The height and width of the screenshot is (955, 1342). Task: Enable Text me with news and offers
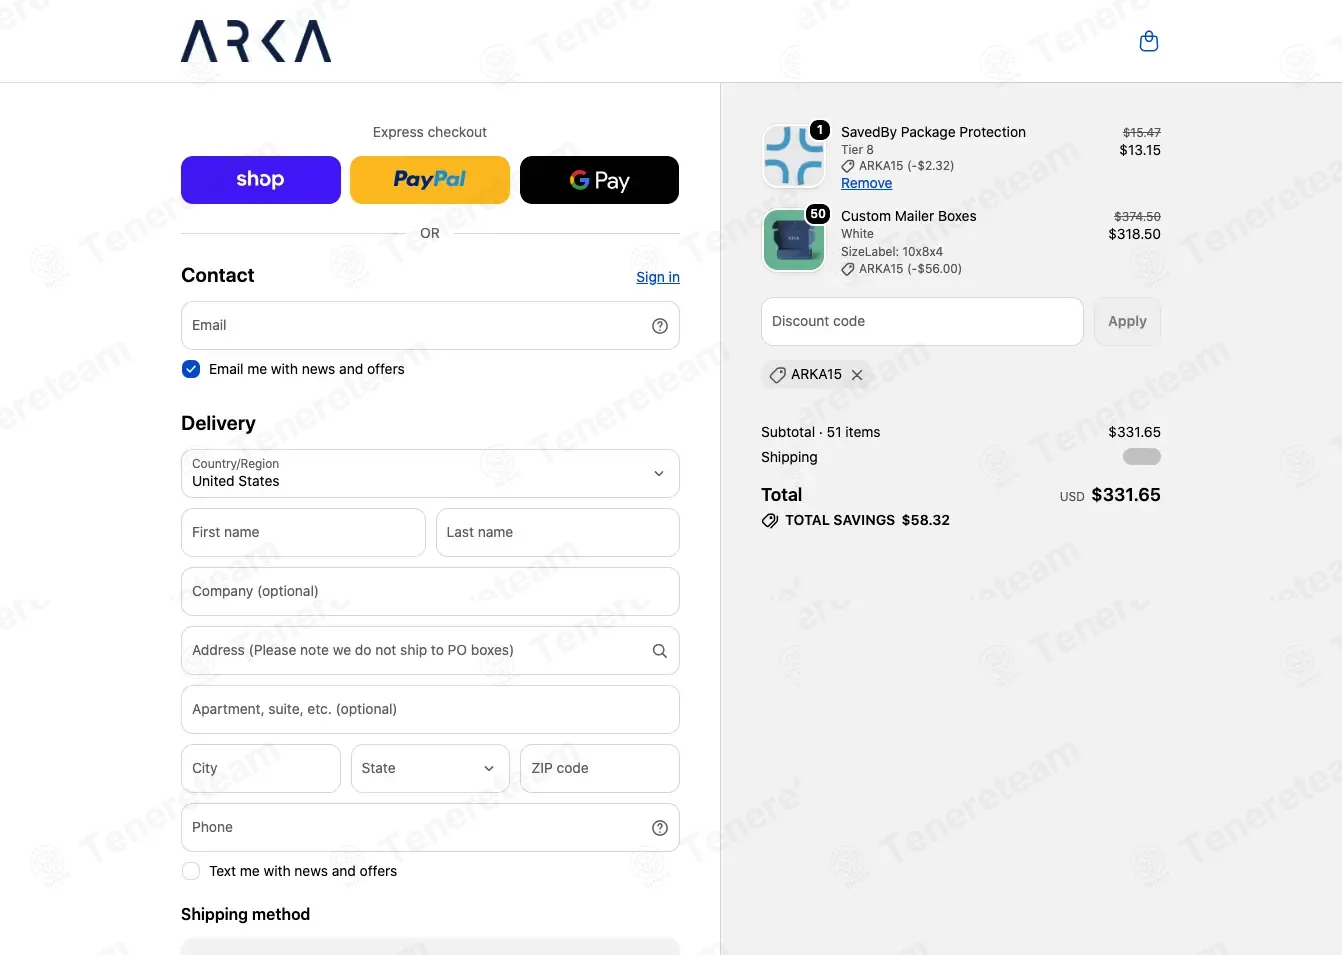tap(191, 871)
